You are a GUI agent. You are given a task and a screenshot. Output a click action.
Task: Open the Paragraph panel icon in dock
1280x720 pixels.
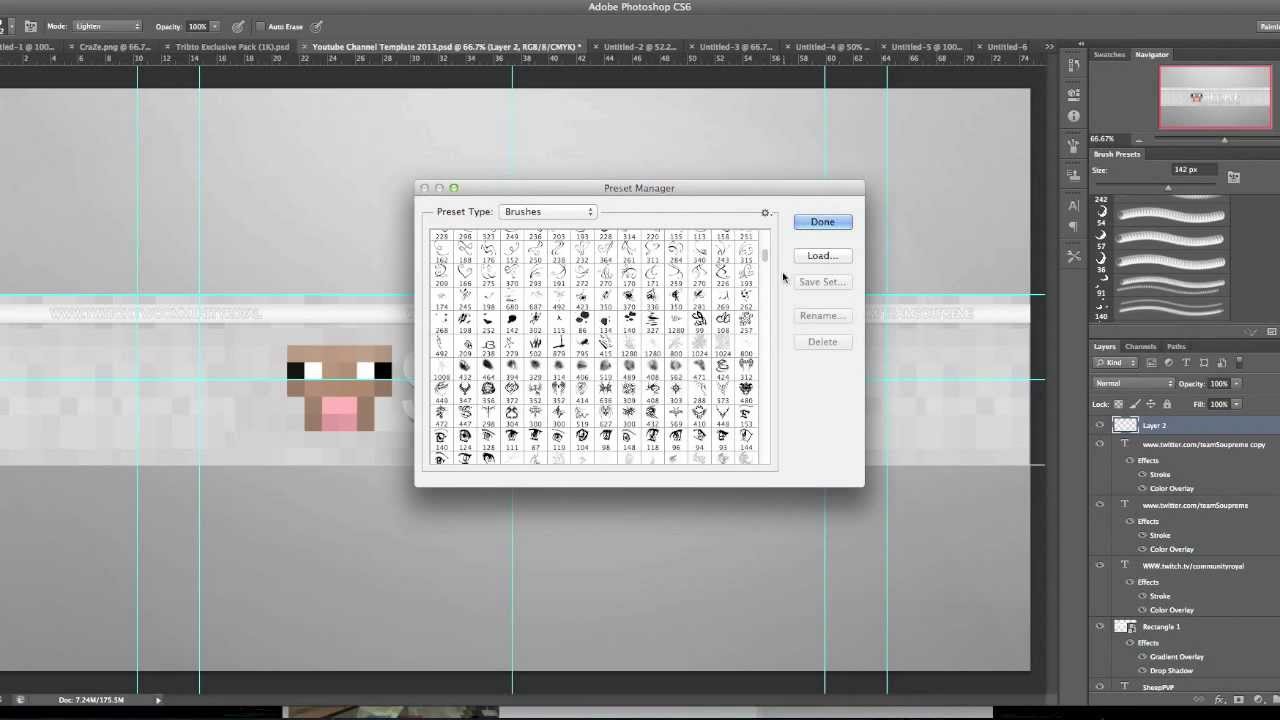[x=1074, y=227]
